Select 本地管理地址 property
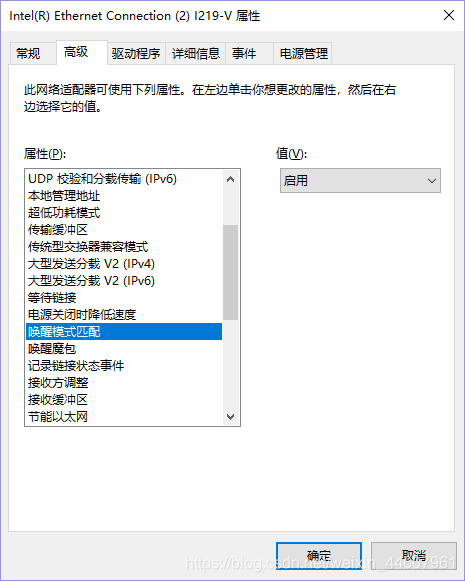 (x=124, y=196)
